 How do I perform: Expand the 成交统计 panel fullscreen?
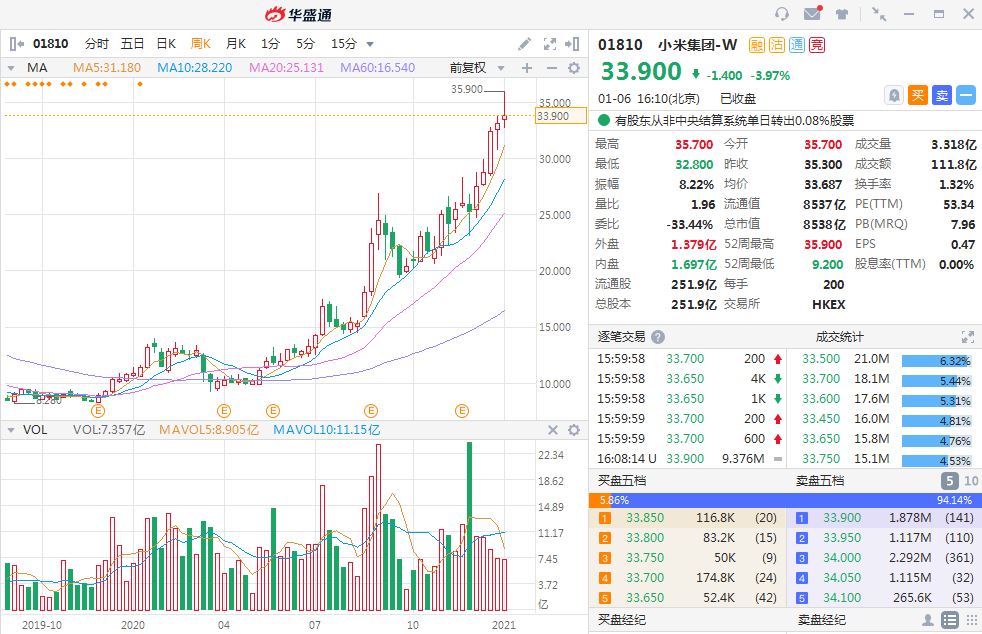pyautogui.click(x=968, y=337)
